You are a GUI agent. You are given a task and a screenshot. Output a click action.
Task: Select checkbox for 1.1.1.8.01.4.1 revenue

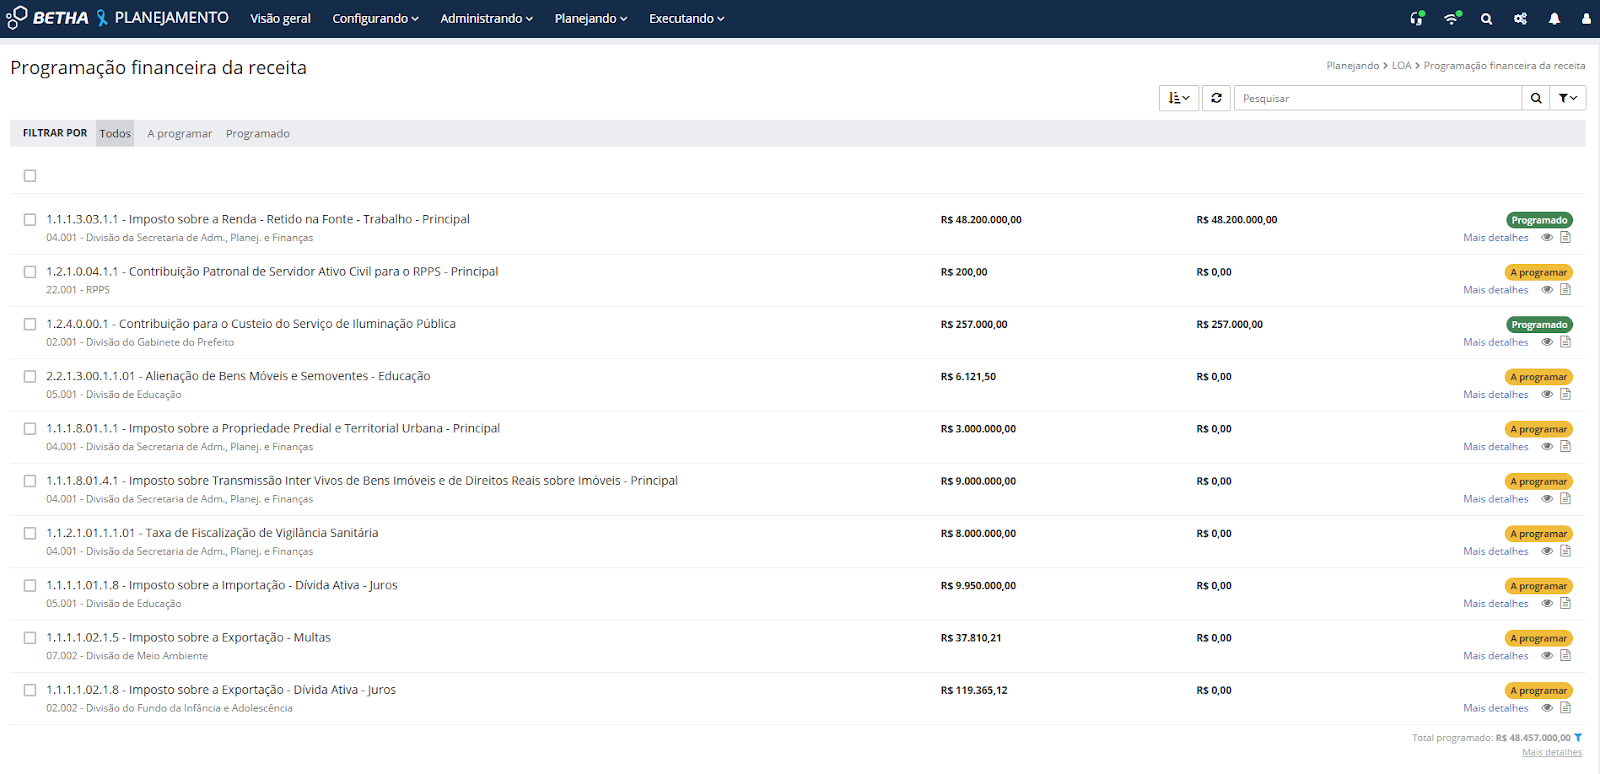30,481
